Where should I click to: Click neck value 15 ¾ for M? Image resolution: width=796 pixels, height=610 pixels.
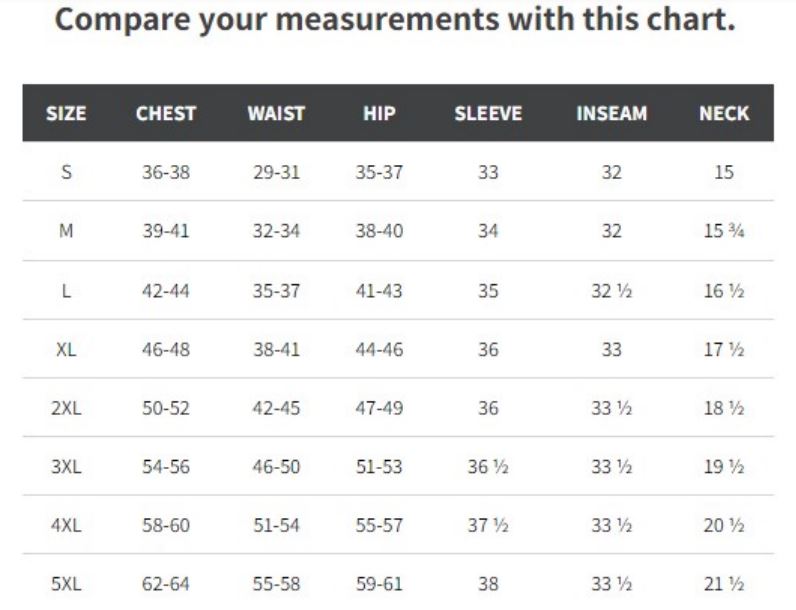pos(724,231)
